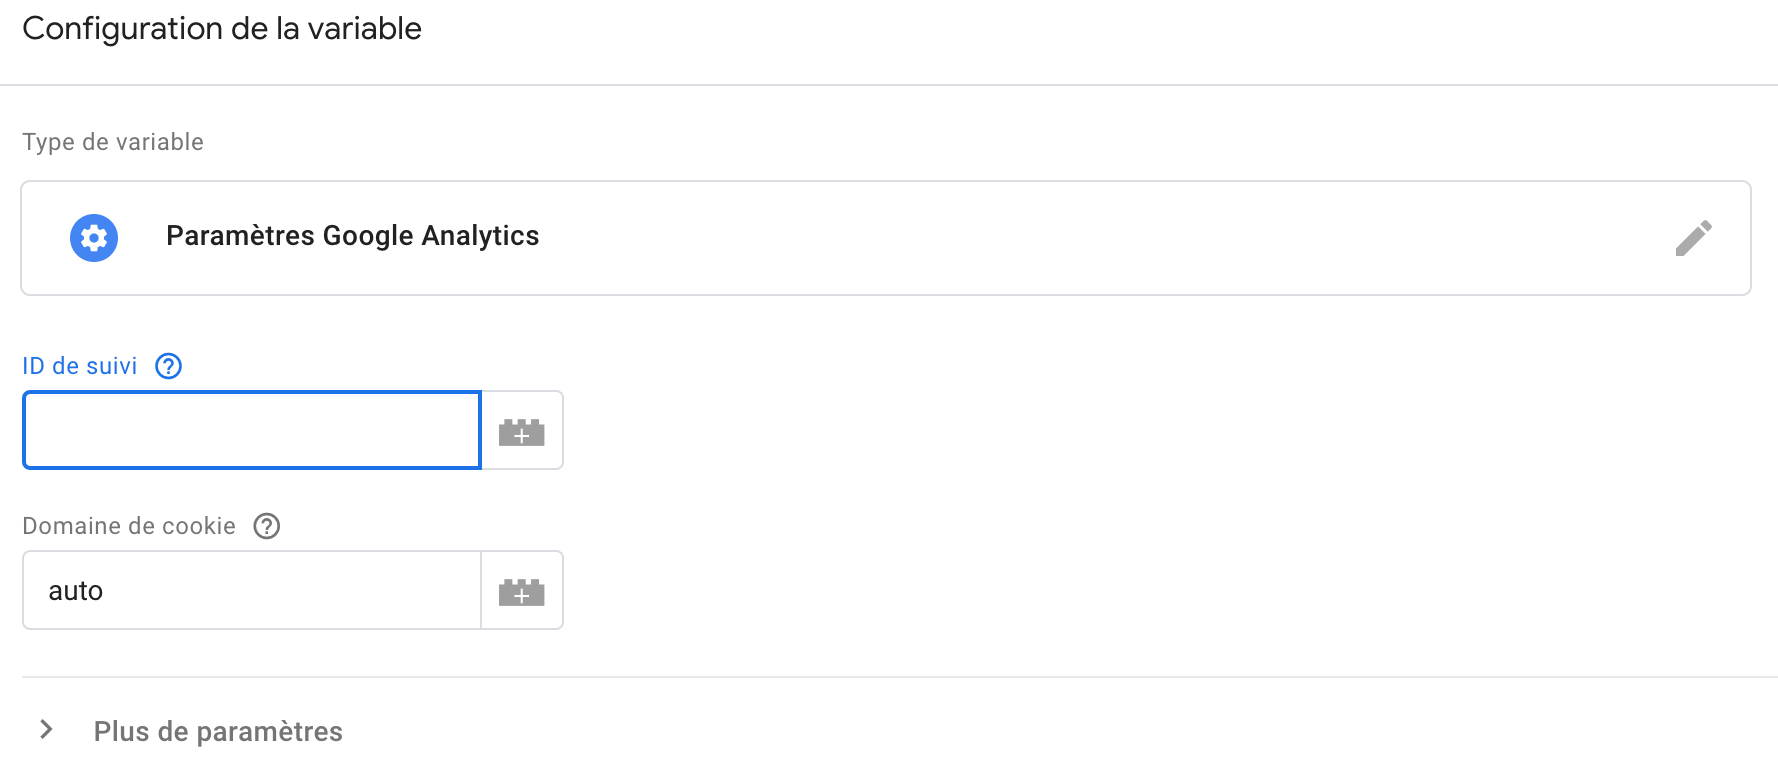Viewport: 1778px width, 774px height.
Task: Click the variable picker icon beside the auto field
Action: coord(522,591)
